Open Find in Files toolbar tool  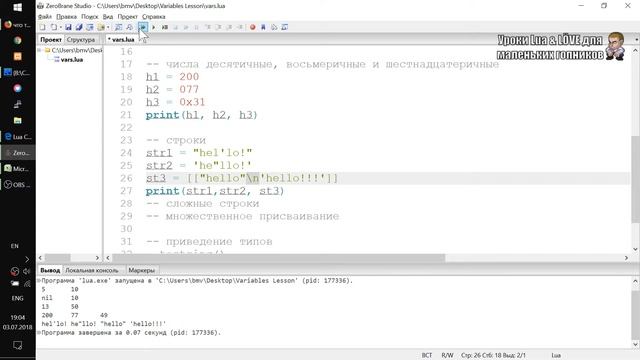pyautogui.click(x=129, y=27)
